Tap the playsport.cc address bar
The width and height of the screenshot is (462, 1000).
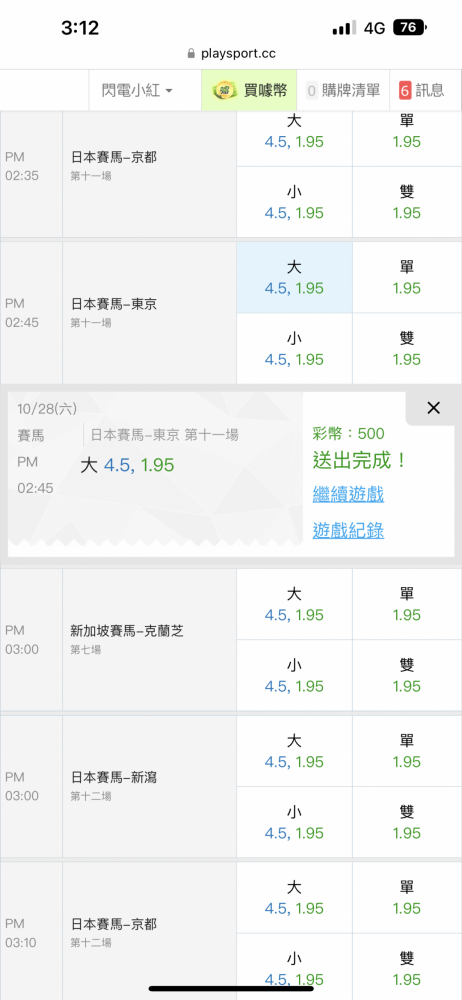click(231, 54)
